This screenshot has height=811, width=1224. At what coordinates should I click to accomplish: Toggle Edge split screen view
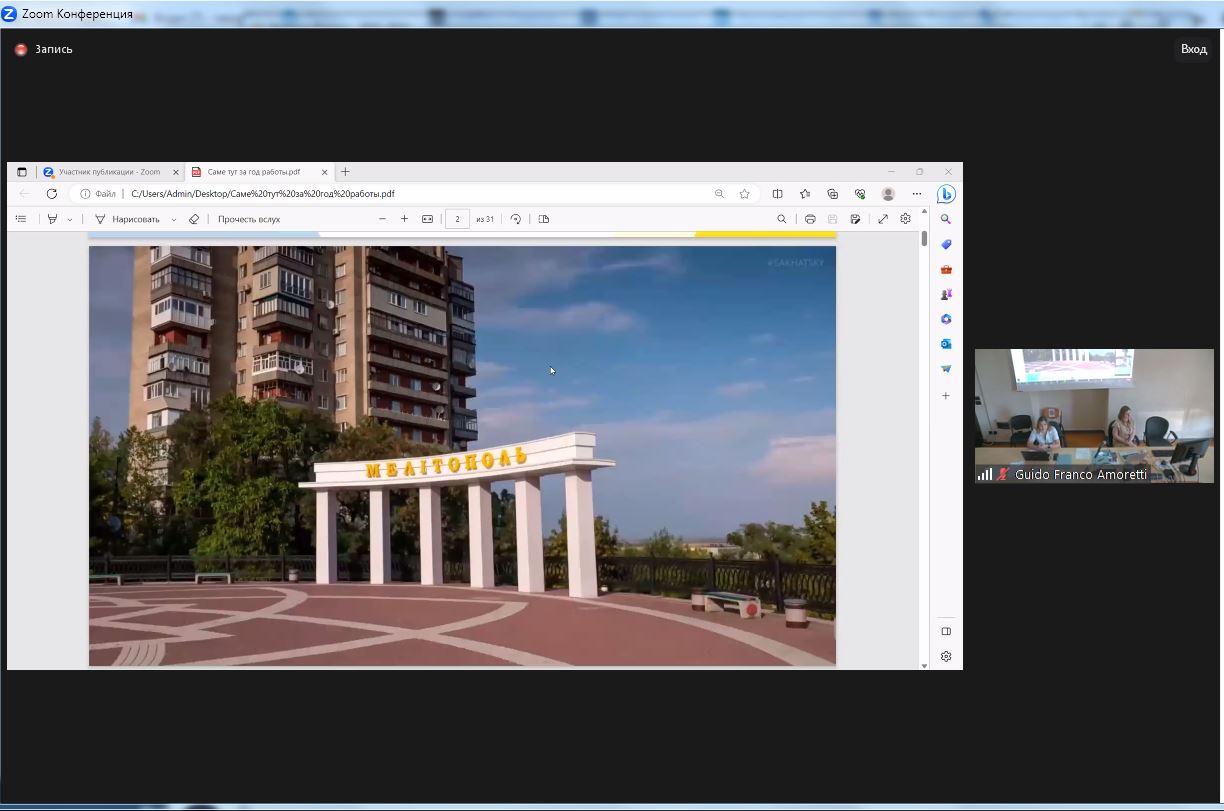[777, 194]
